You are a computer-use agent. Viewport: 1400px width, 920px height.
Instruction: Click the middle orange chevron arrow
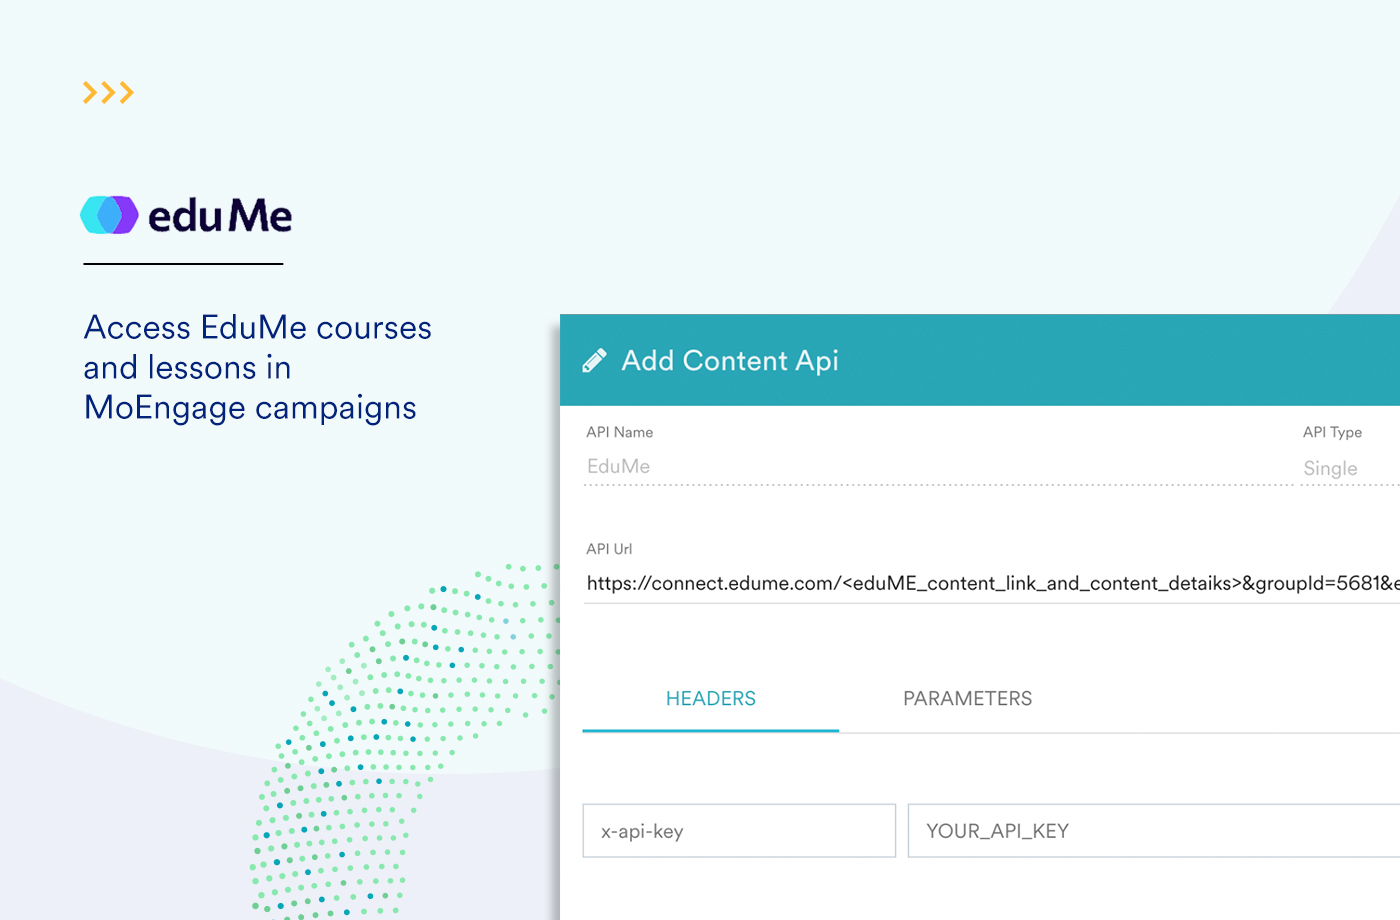pos(108,92)
